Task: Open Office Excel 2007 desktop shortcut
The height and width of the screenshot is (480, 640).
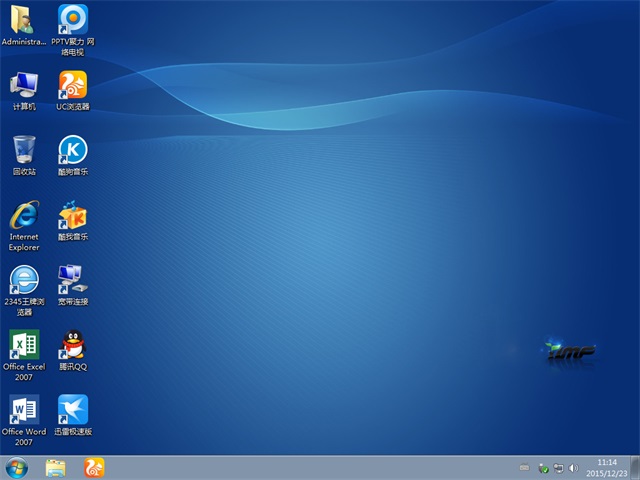Action: tap(23, 345)
